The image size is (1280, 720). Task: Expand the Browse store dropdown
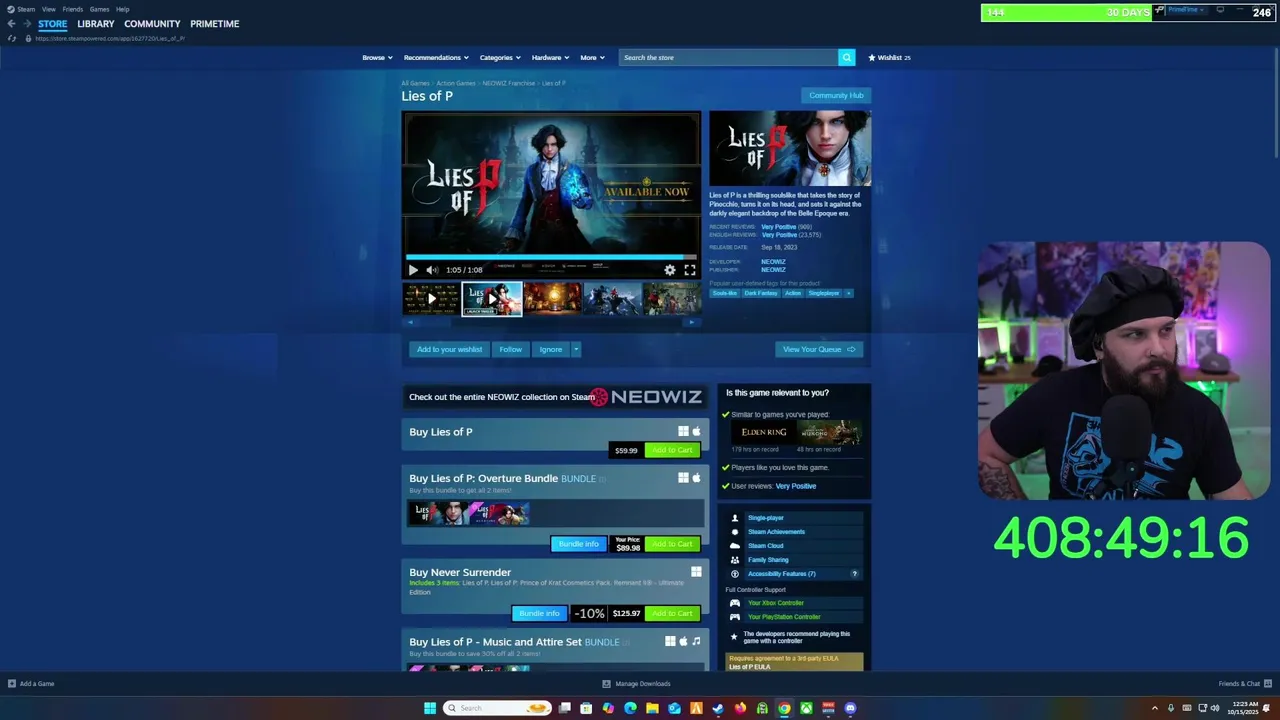(x=377, y=58)
